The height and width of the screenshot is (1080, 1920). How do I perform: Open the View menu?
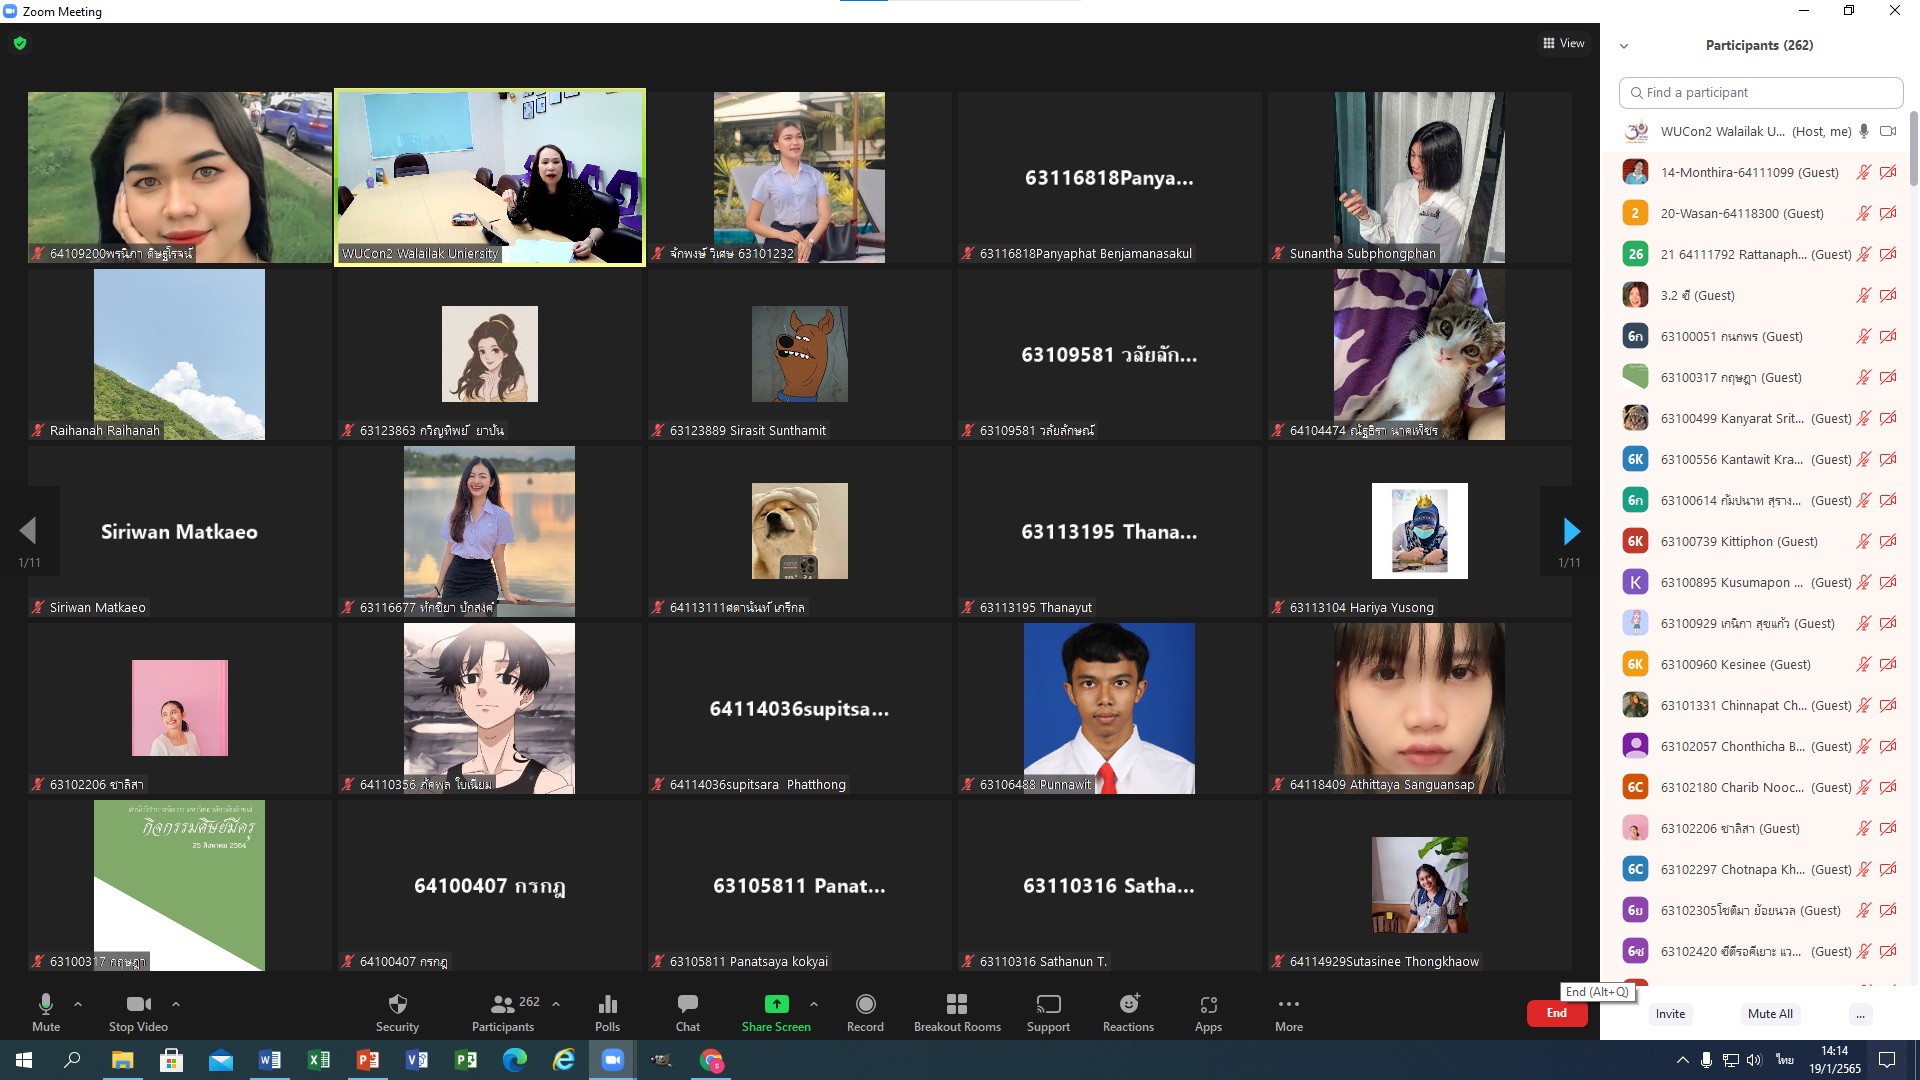tap(1562, 43)
